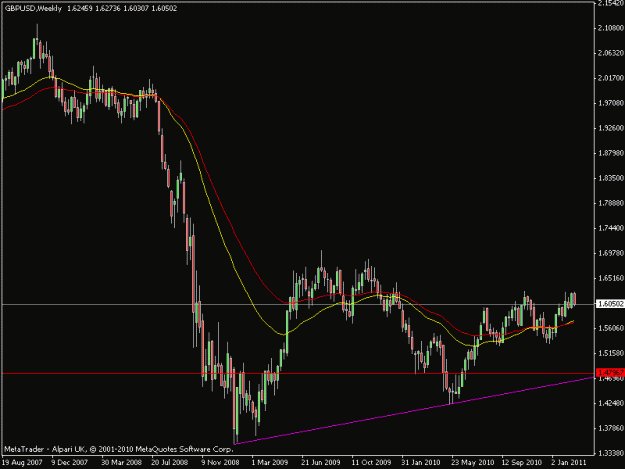
Task: Click the 9 Nov 2008 date label
Action: tap(220, 463)
